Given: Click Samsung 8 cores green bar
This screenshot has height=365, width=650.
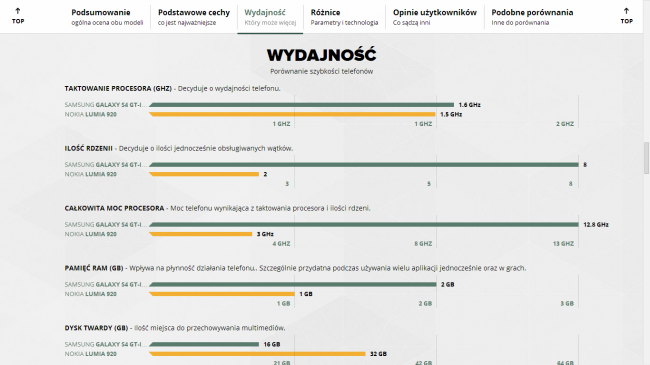Looking at the screenshot, I should tap(364, 165).
